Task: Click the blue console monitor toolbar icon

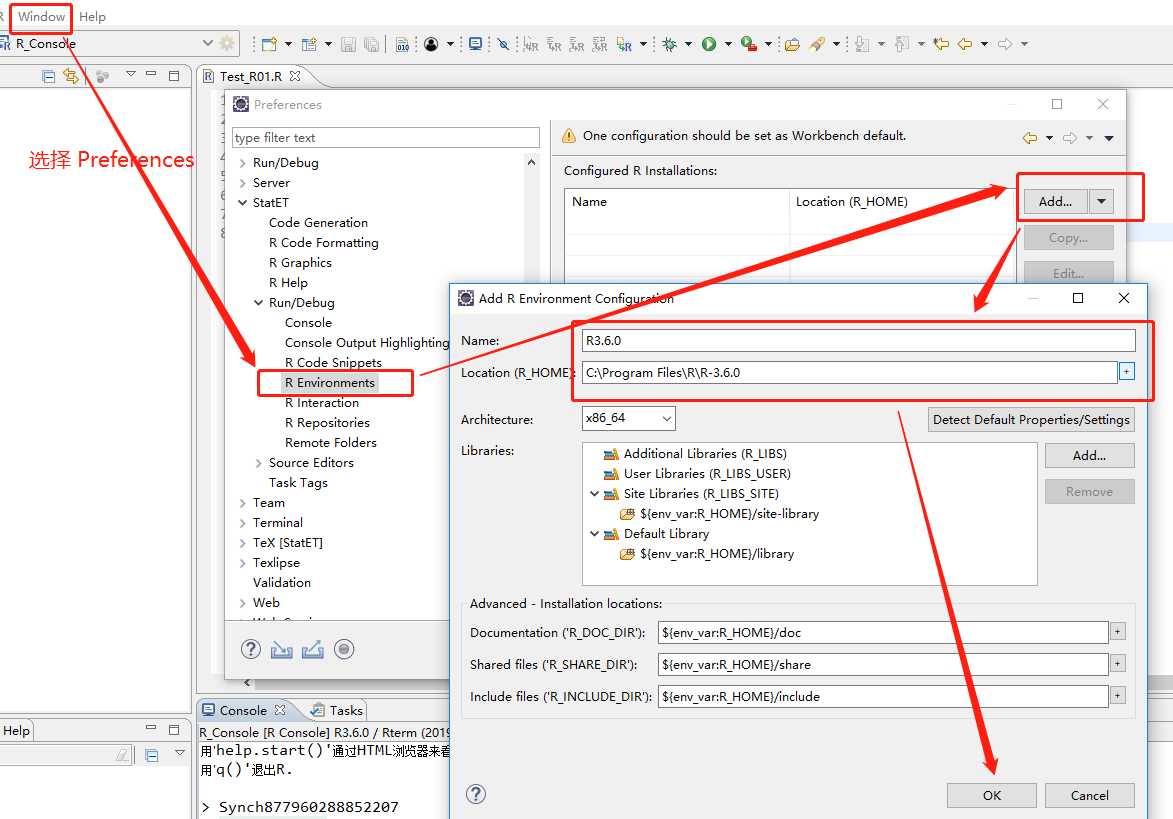Action: 475,44
